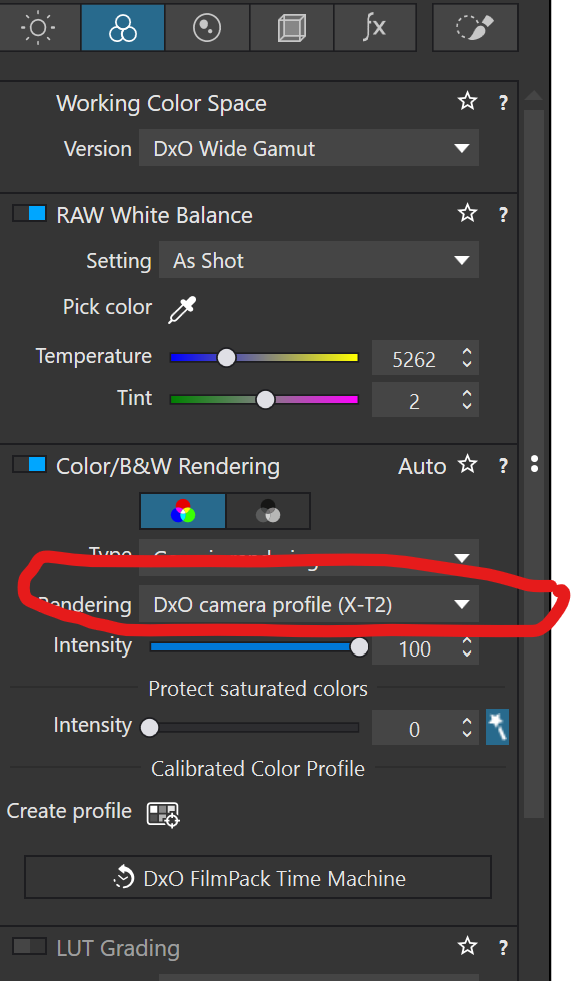
Task: Open the Effects fx tab
Action: pos(375,28)
